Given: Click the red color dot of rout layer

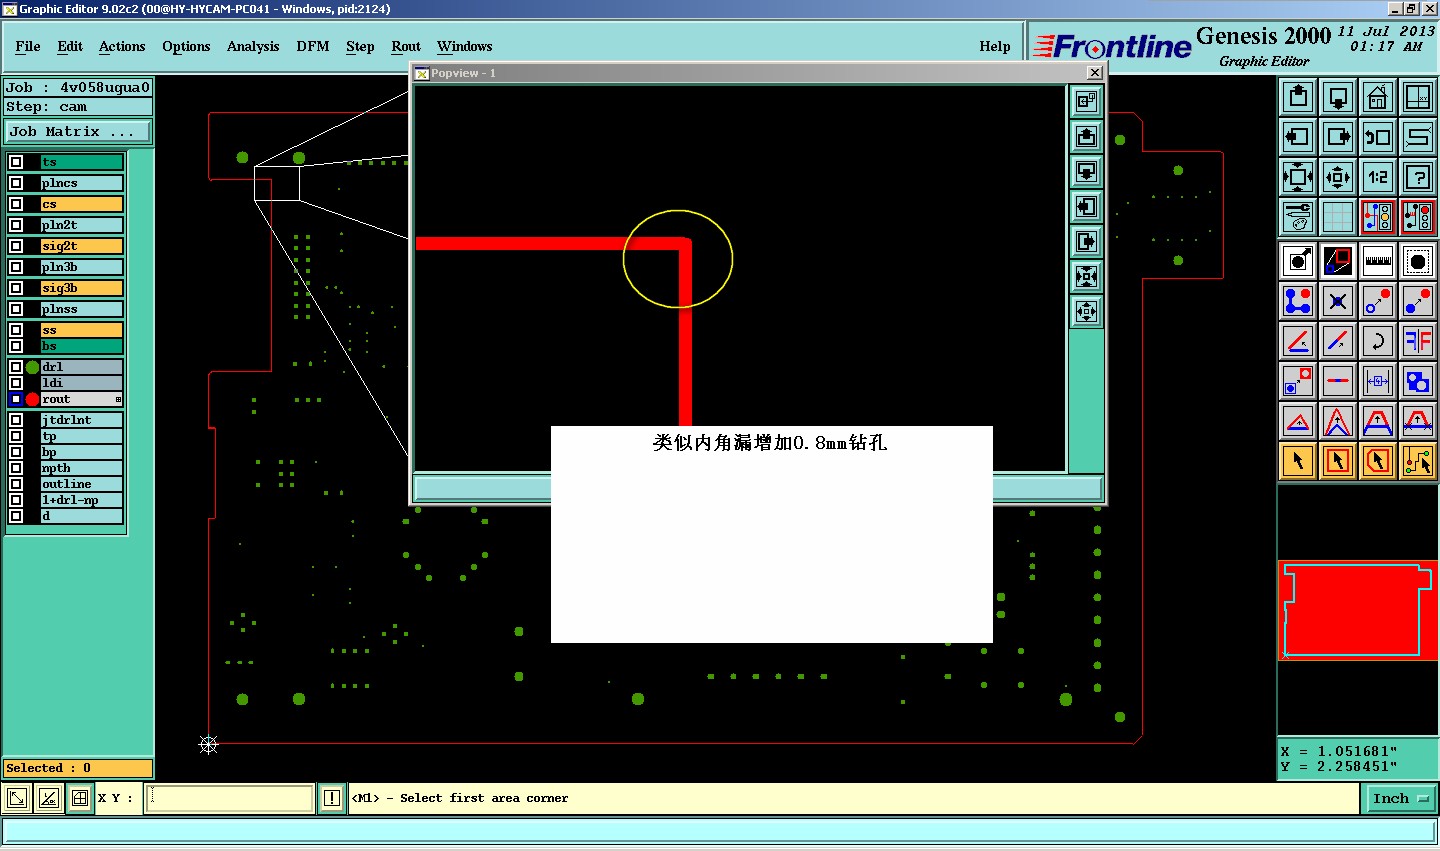Looking at the screenshot, I should (32, 399).
